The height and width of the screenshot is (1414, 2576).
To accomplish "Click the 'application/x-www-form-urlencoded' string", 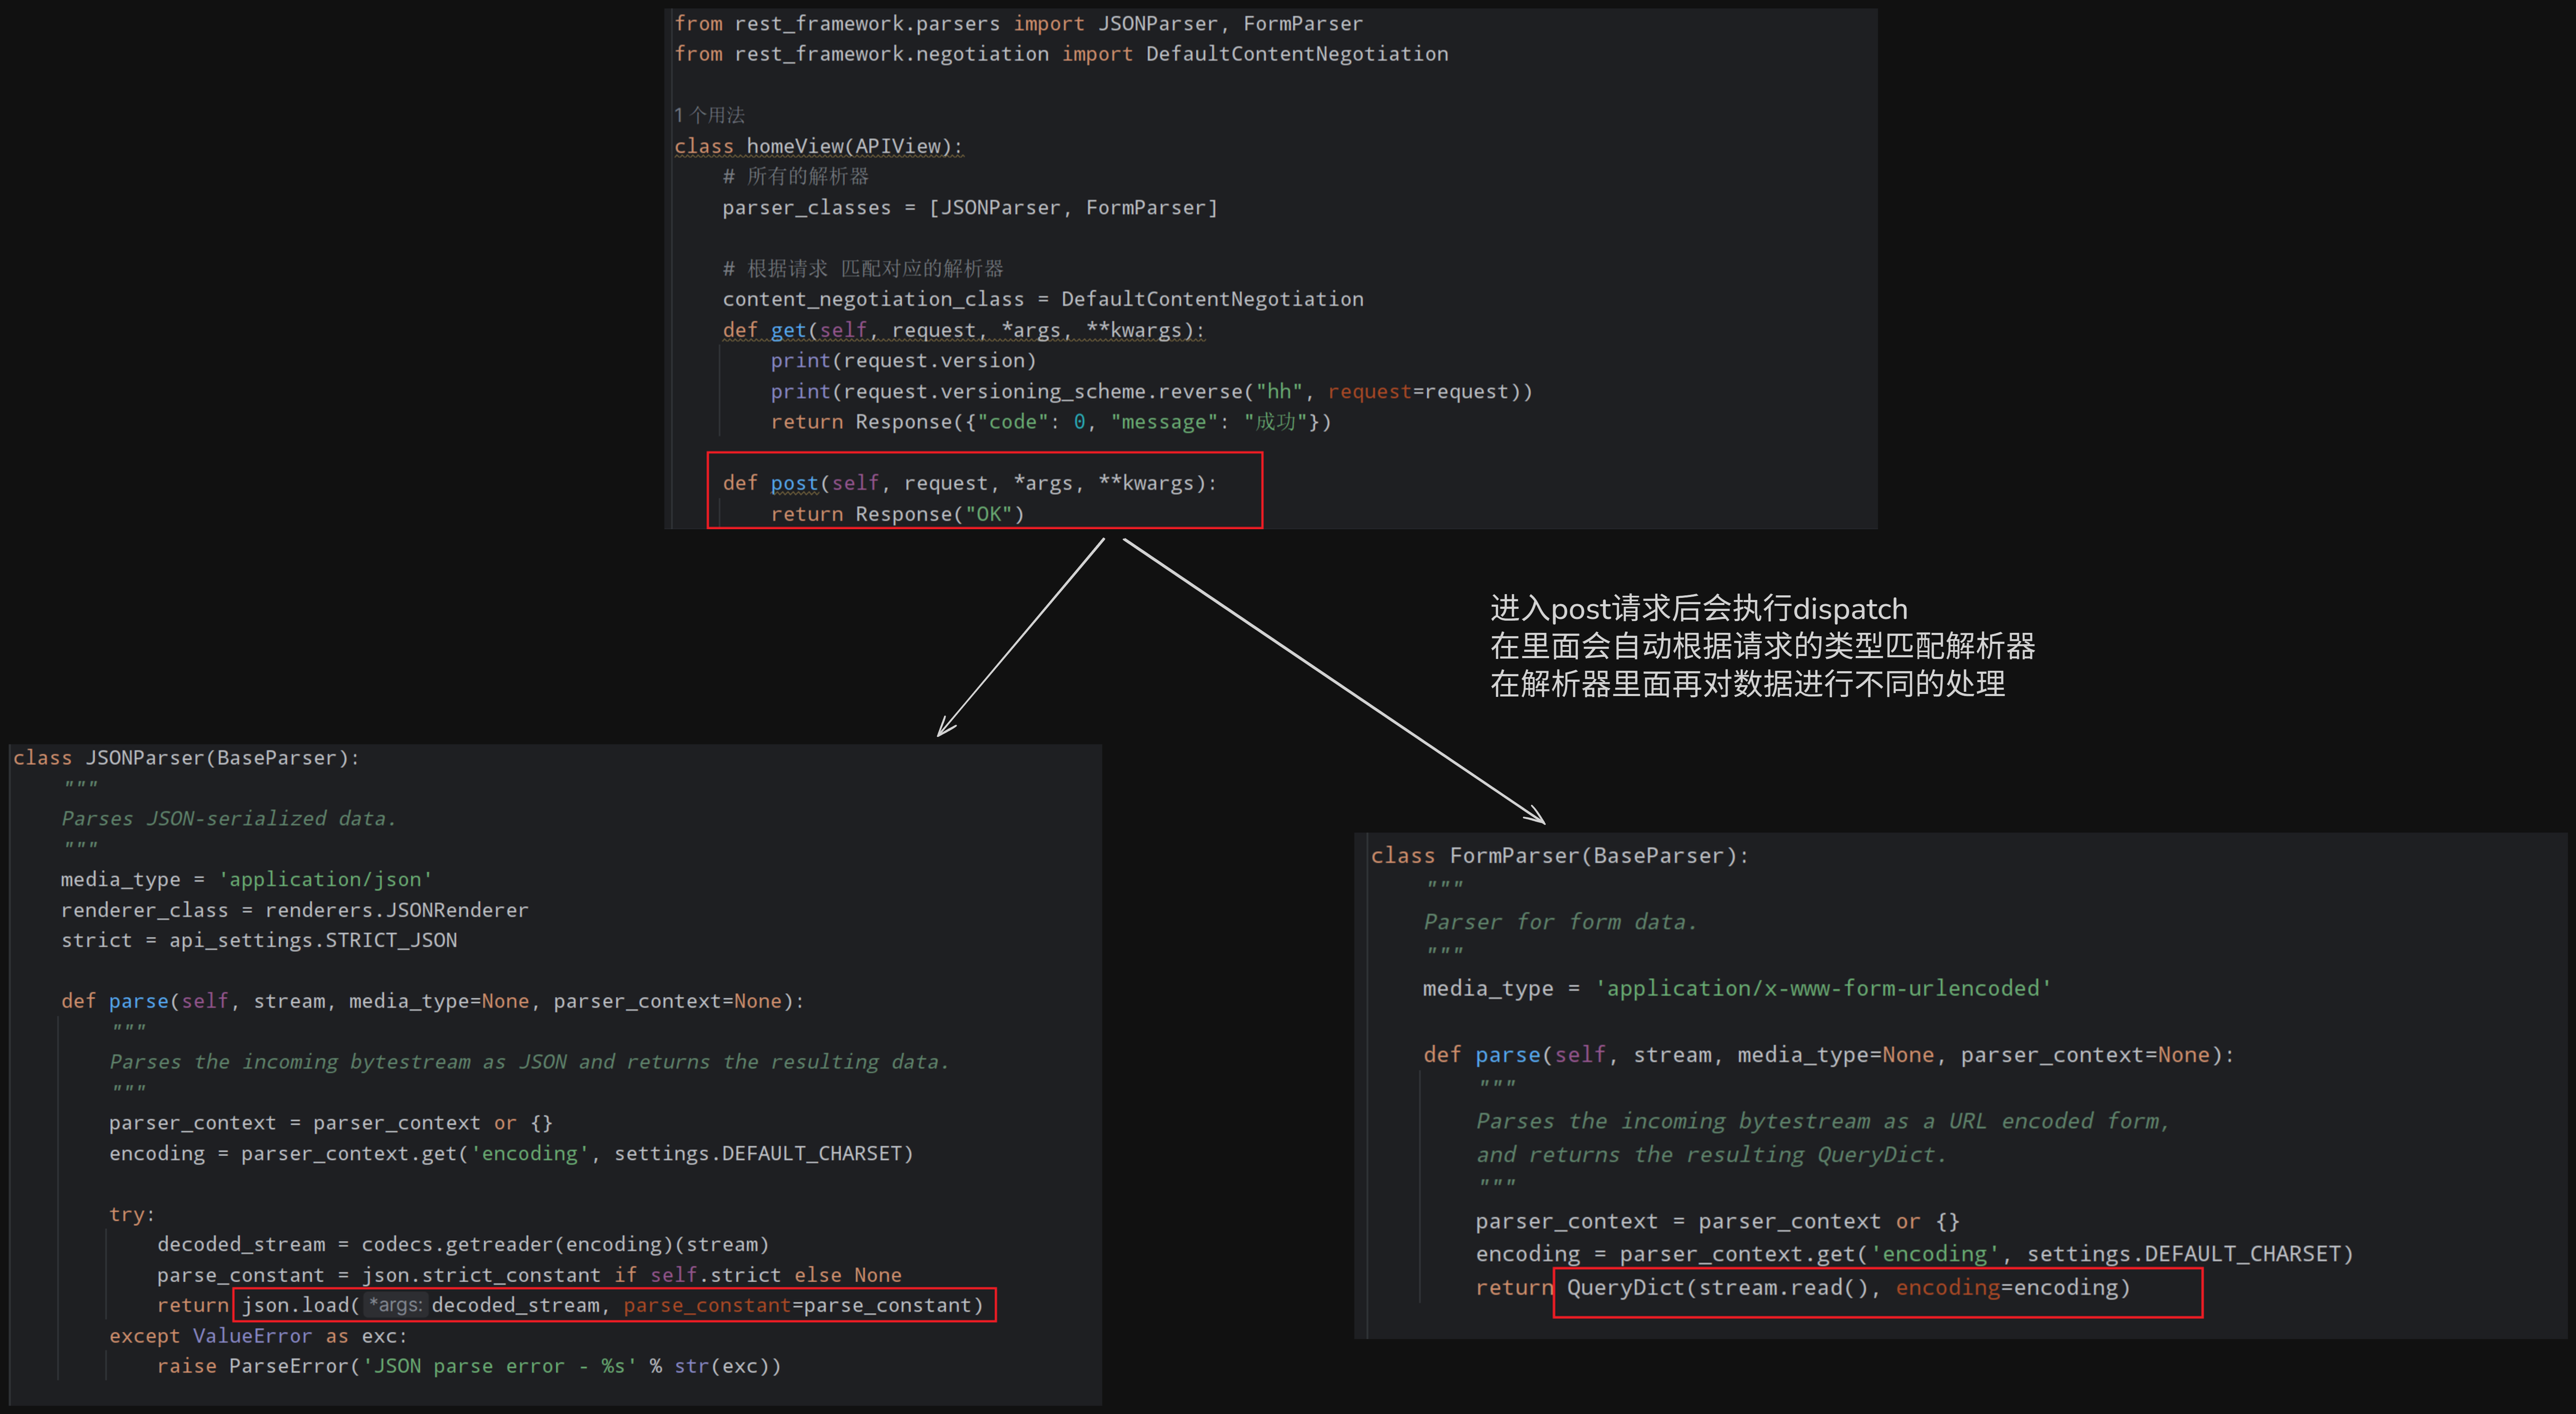I will click(1822, 988).
